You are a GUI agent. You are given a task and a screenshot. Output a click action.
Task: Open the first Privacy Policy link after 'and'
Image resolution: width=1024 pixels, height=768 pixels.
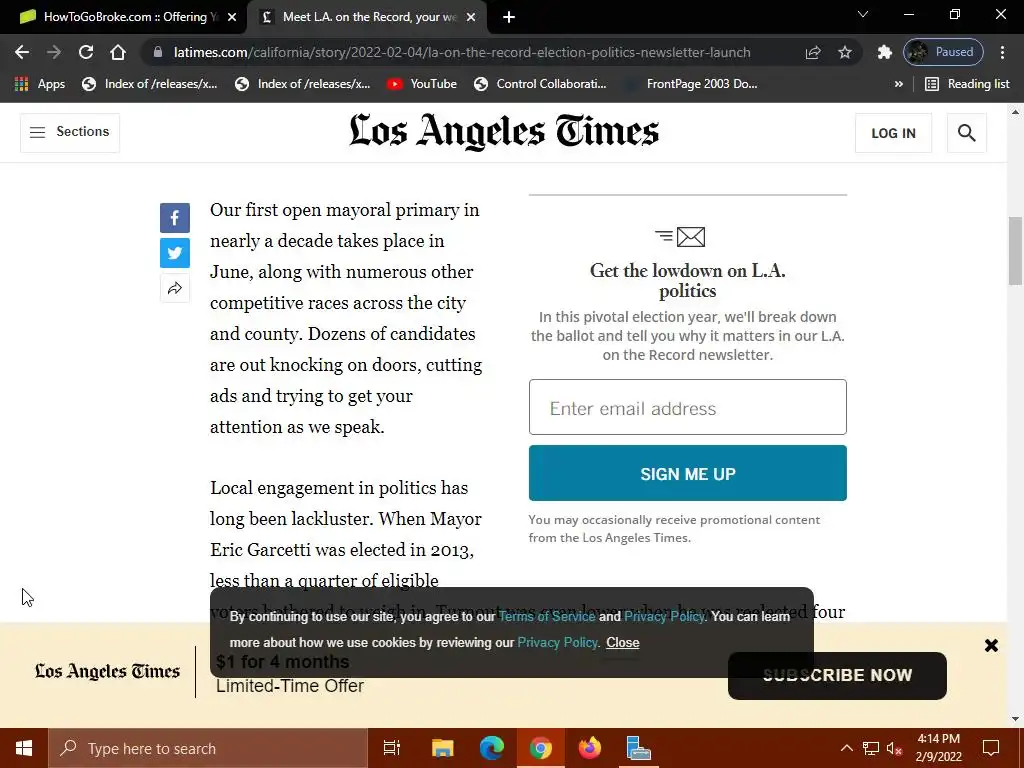(x=664, y=616)
